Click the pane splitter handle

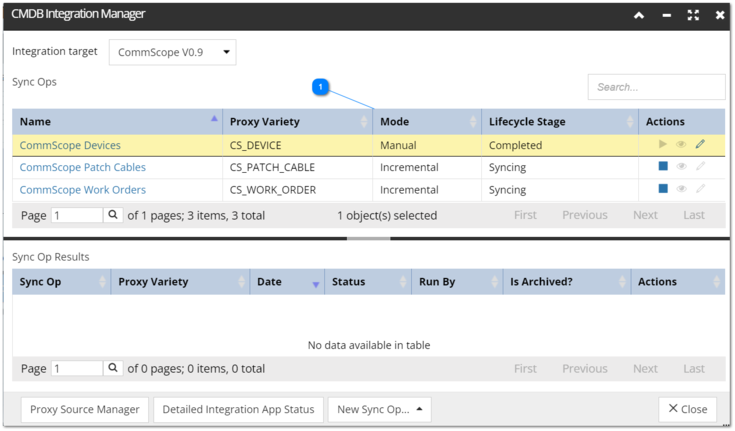pyautogui.click(x=368, y=238)
